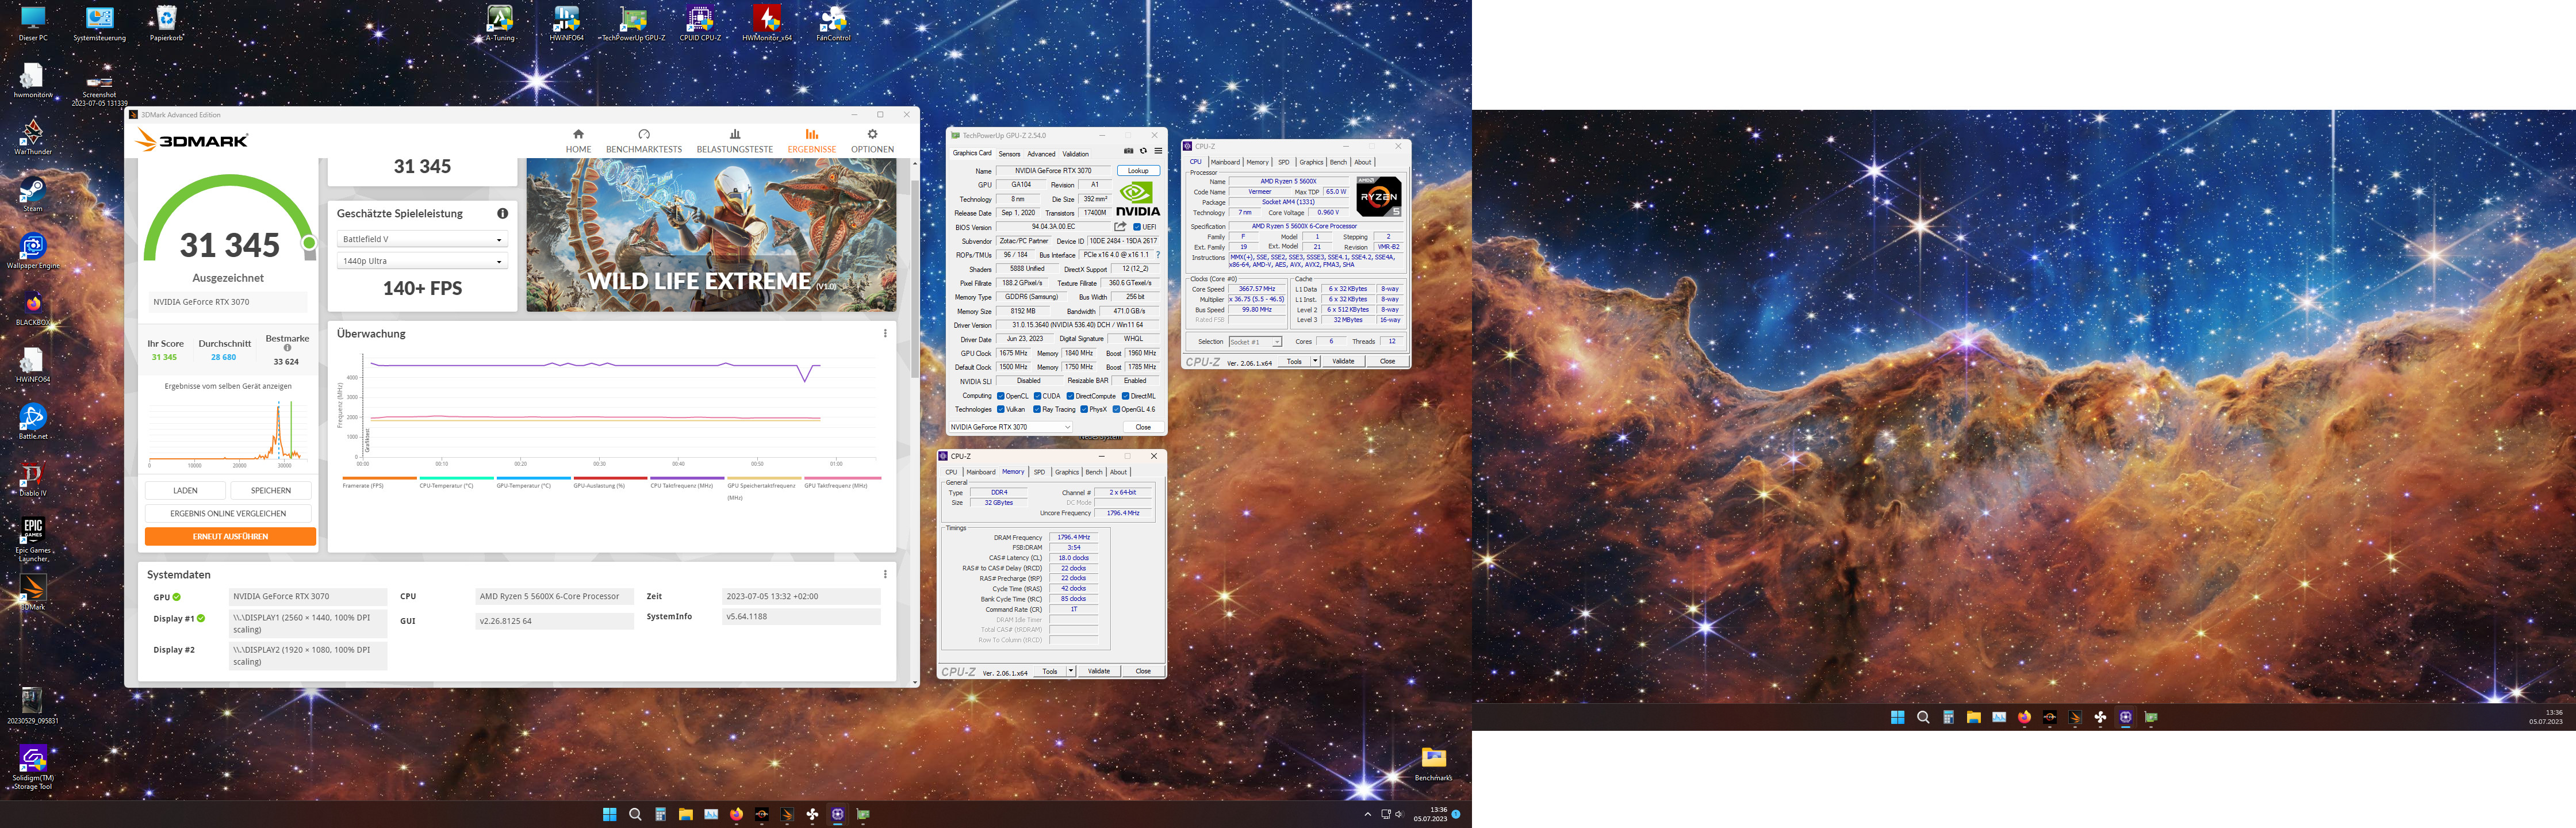Click Wild Life Extreme benchmark banner image
Image resolution: width=2576 pixels, height=828 pixels.
(711, 235)
